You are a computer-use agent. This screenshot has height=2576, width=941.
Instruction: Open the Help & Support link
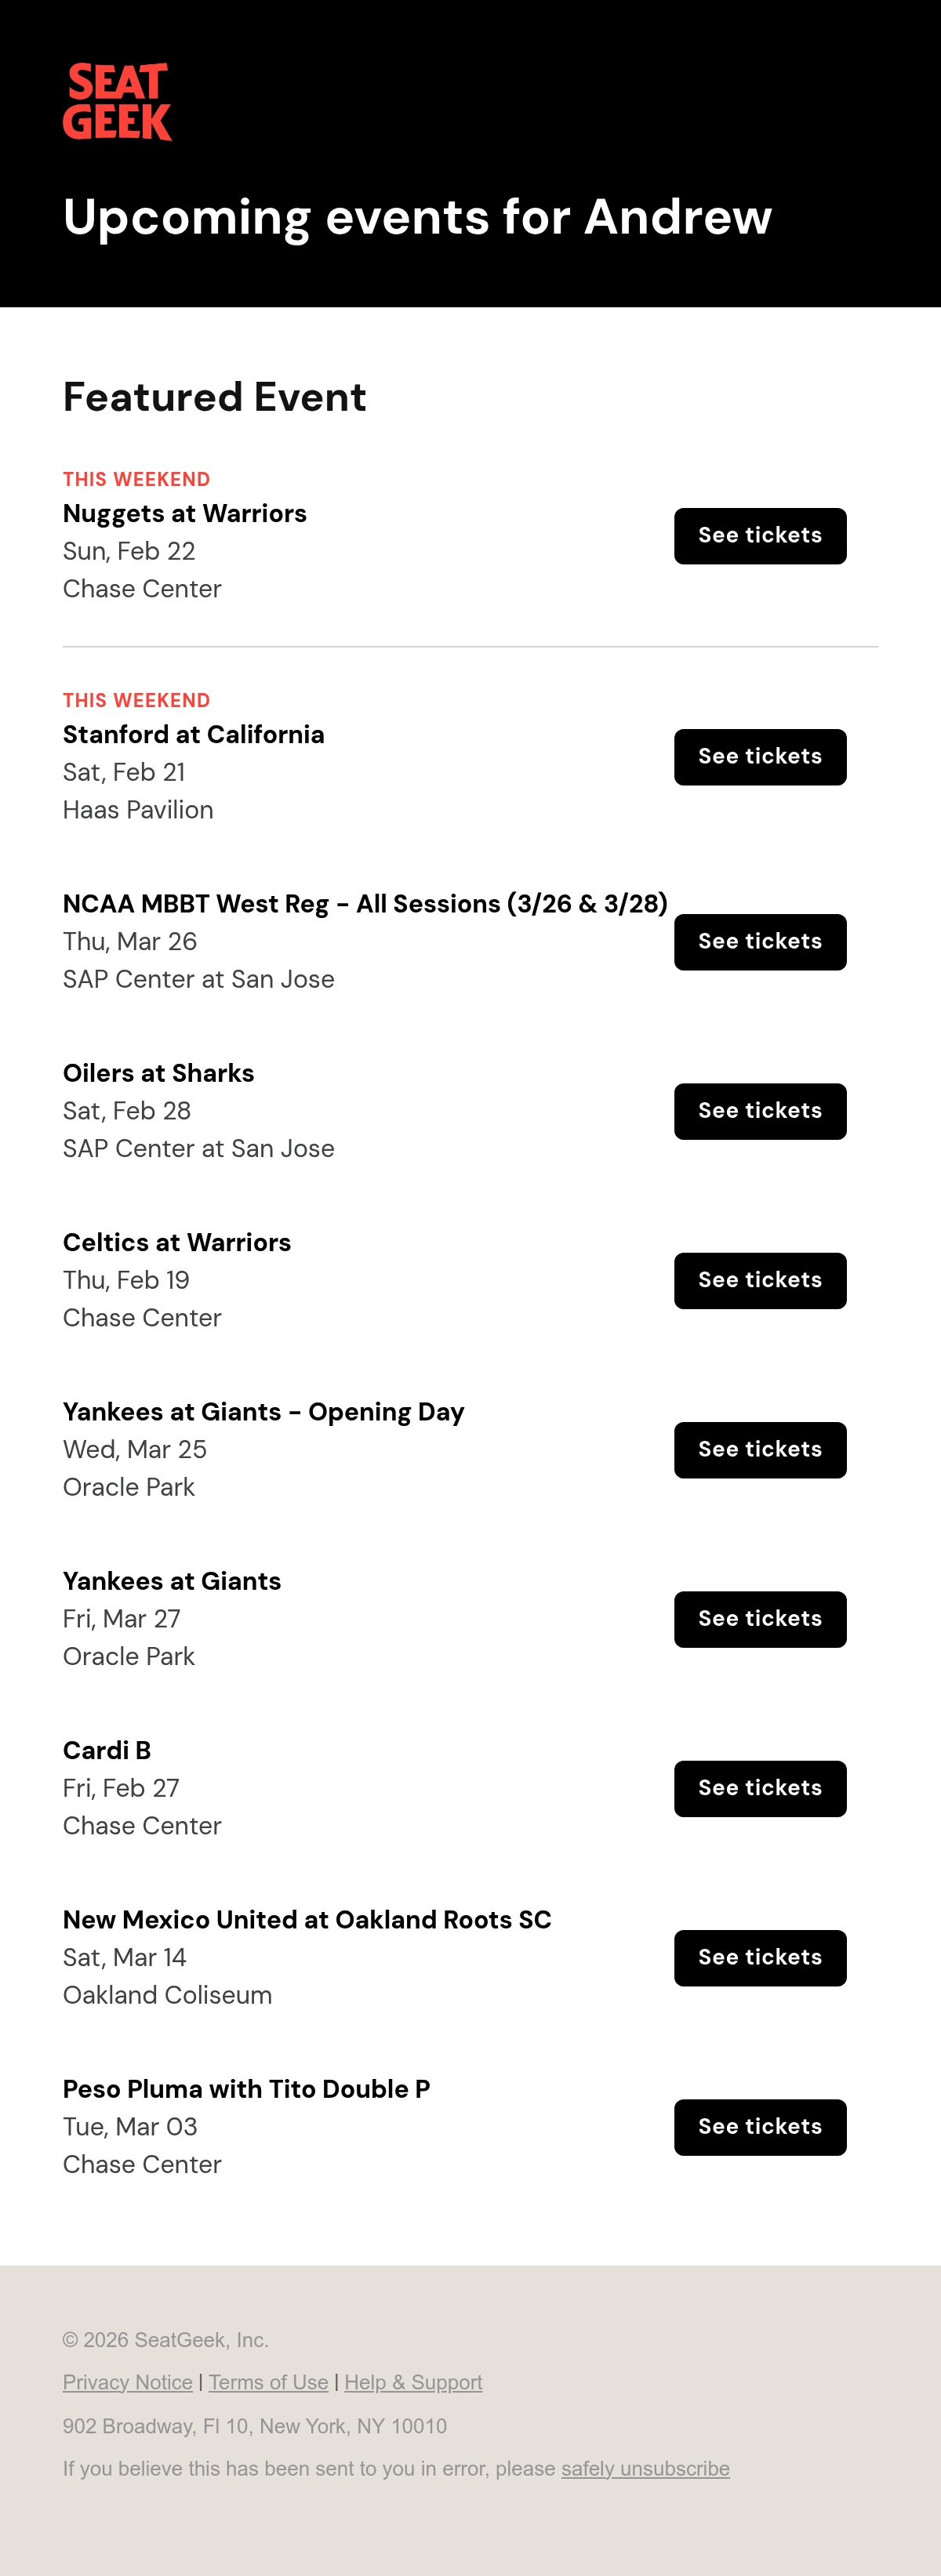click(x=413, y=2382)
